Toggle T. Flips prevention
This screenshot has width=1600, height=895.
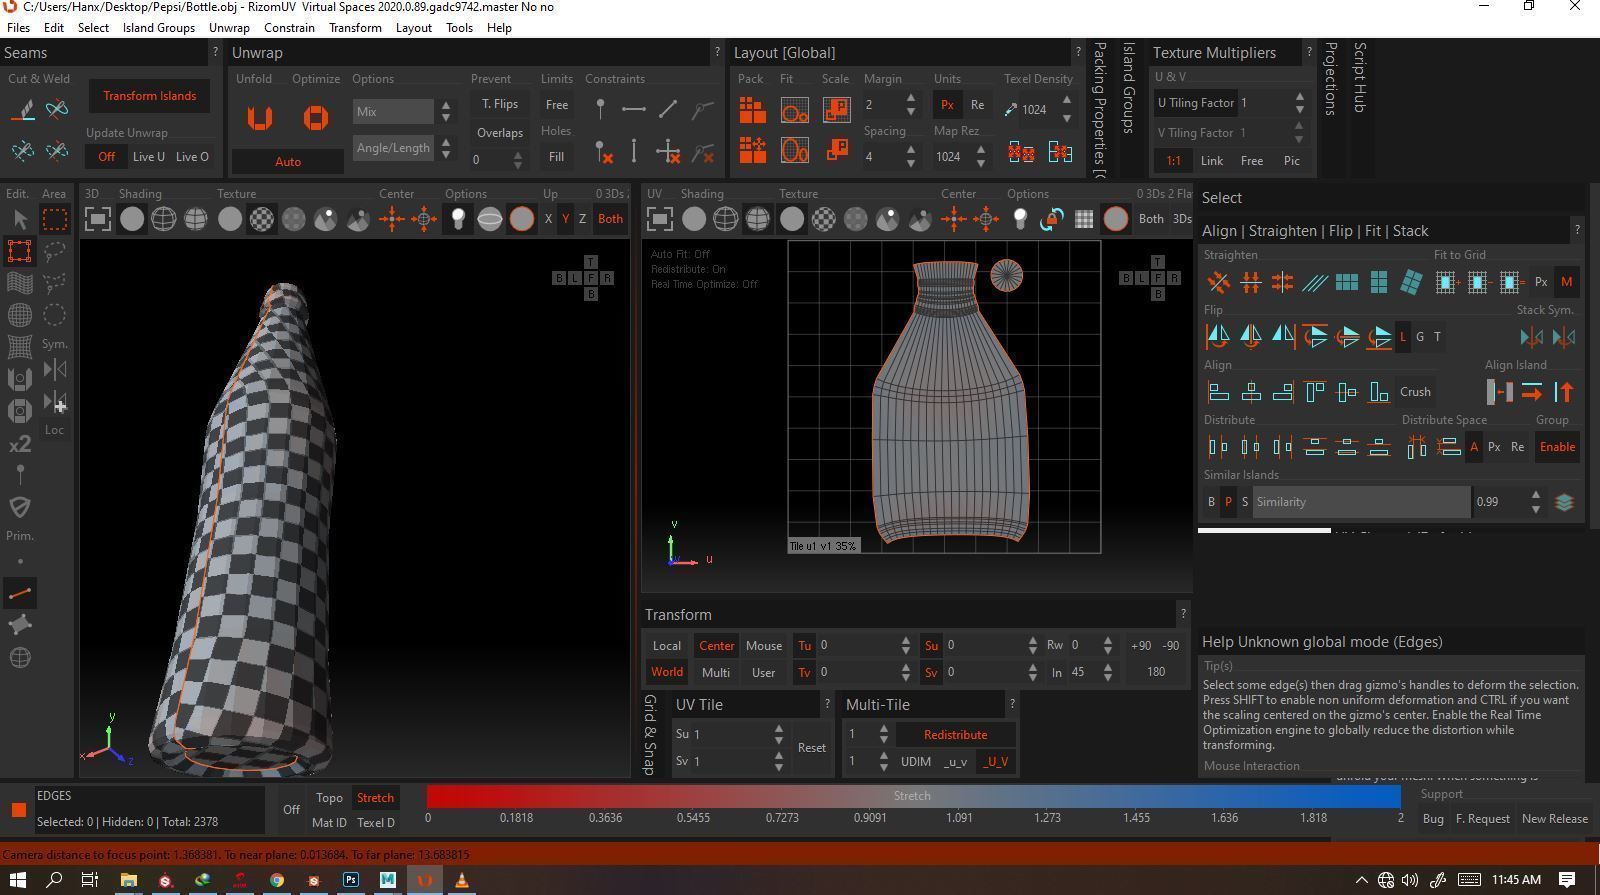[x=500, y=104]
